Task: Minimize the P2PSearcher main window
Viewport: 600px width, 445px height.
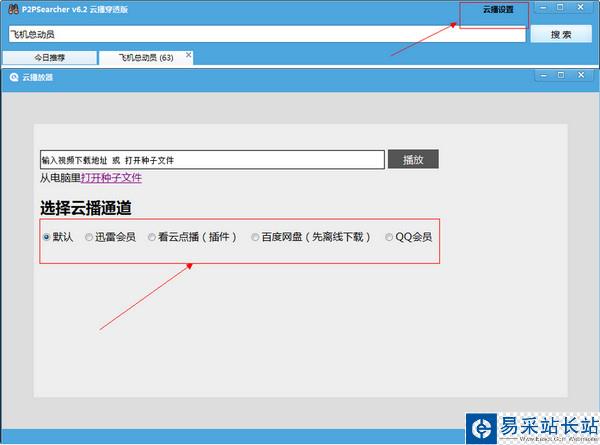Action: (x=543, y=8)
